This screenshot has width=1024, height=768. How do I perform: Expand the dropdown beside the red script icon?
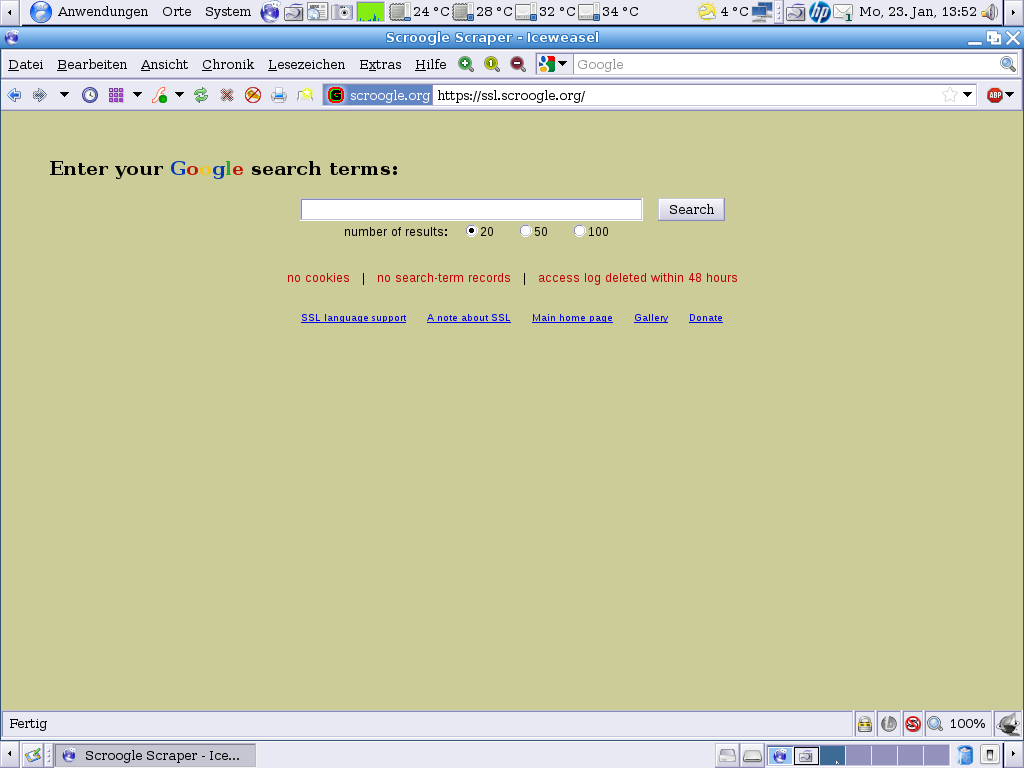coord(180,95)
